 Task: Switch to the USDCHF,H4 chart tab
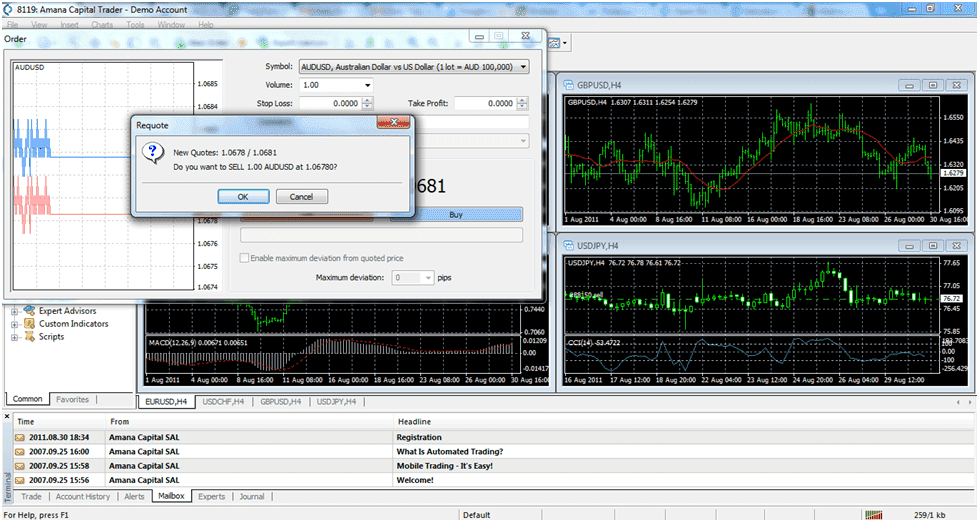click(224, 401)
